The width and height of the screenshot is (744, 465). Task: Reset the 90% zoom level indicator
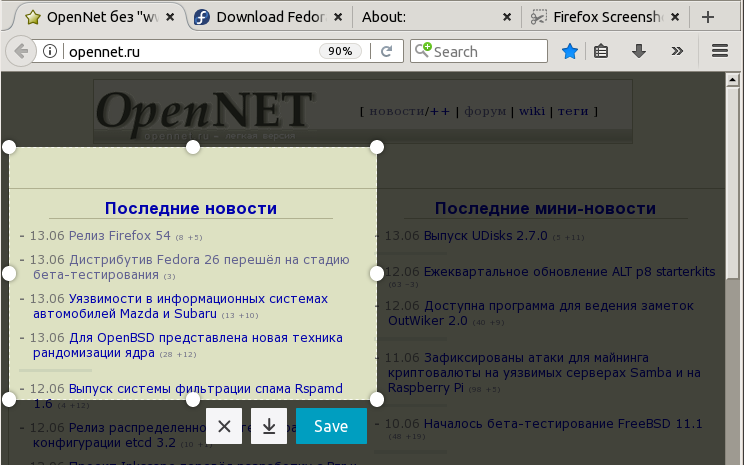coord(340,51)
